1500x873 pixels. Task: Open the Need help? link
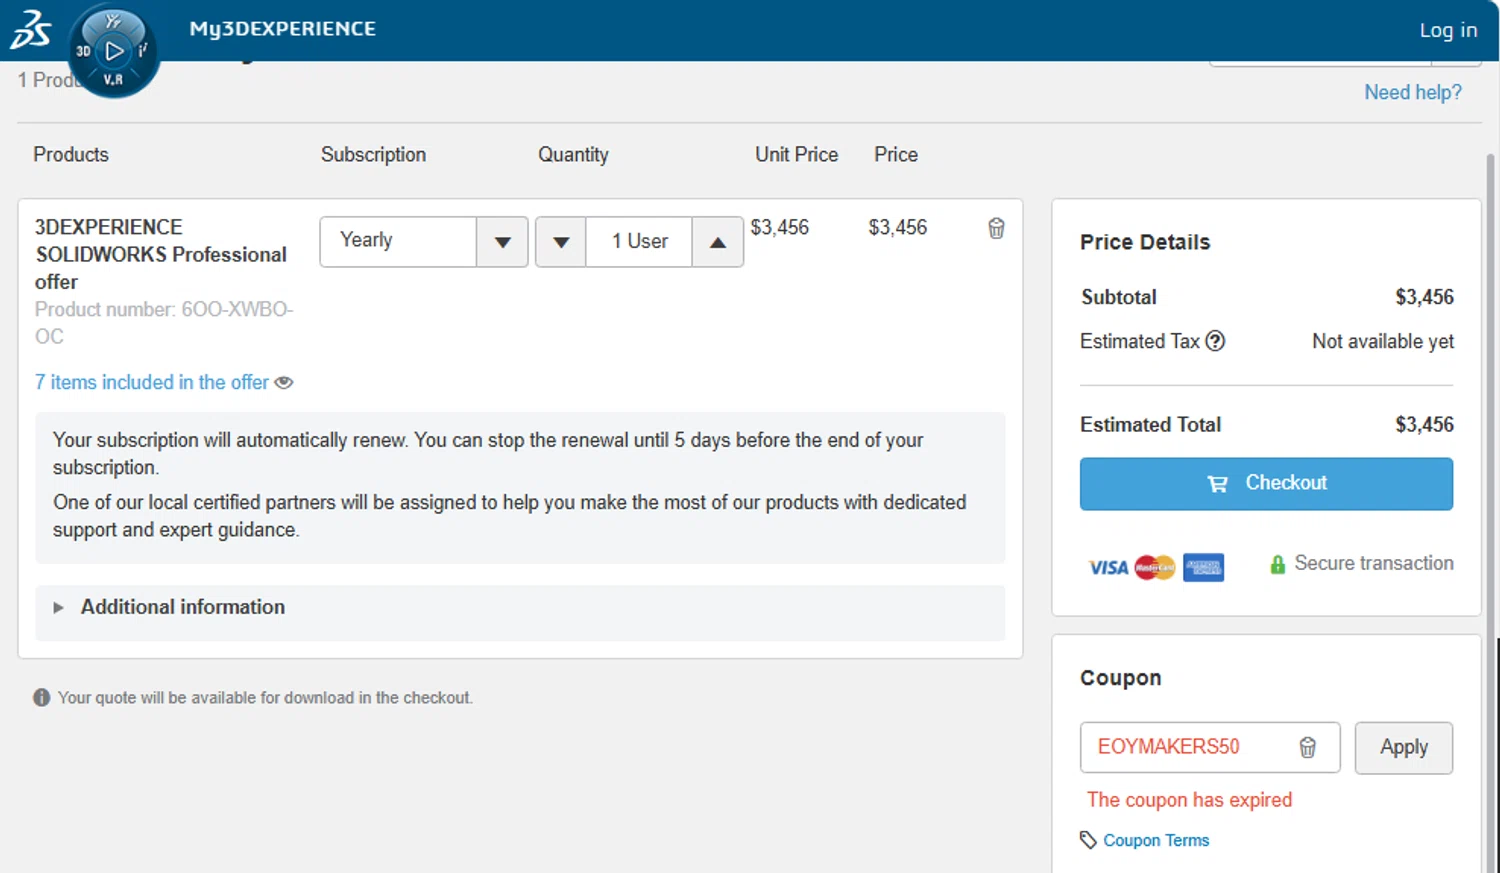(1412, 92)
